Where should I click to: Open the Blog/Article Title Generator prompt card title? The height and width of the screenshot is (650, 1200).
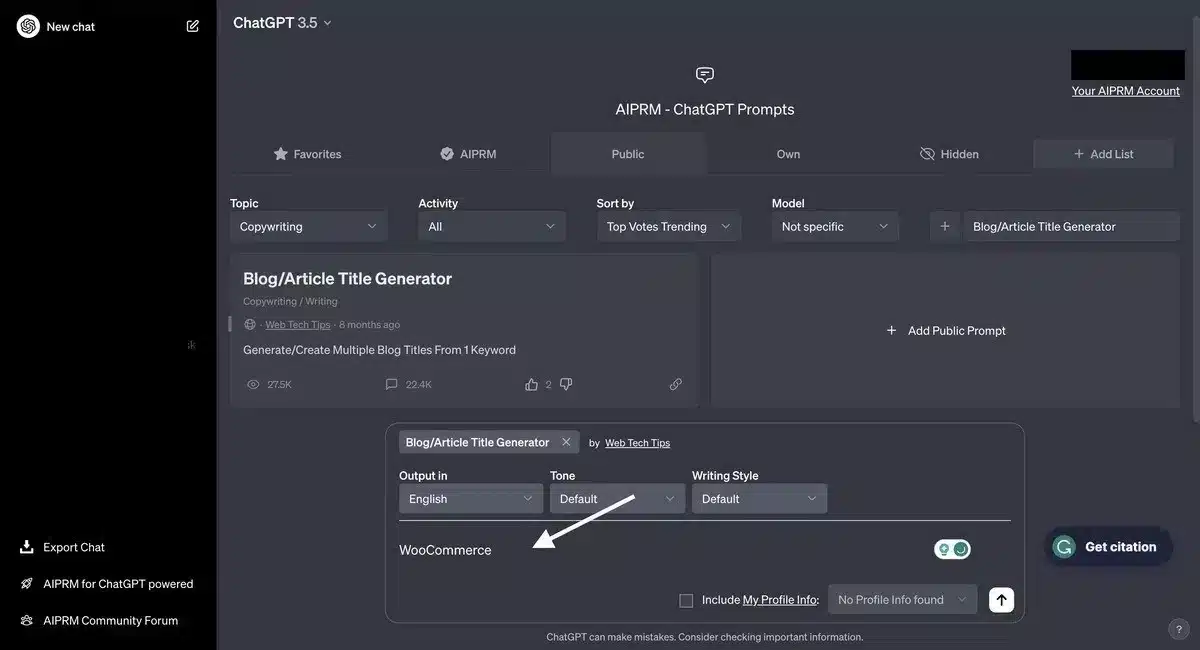[x=347, y=279]
